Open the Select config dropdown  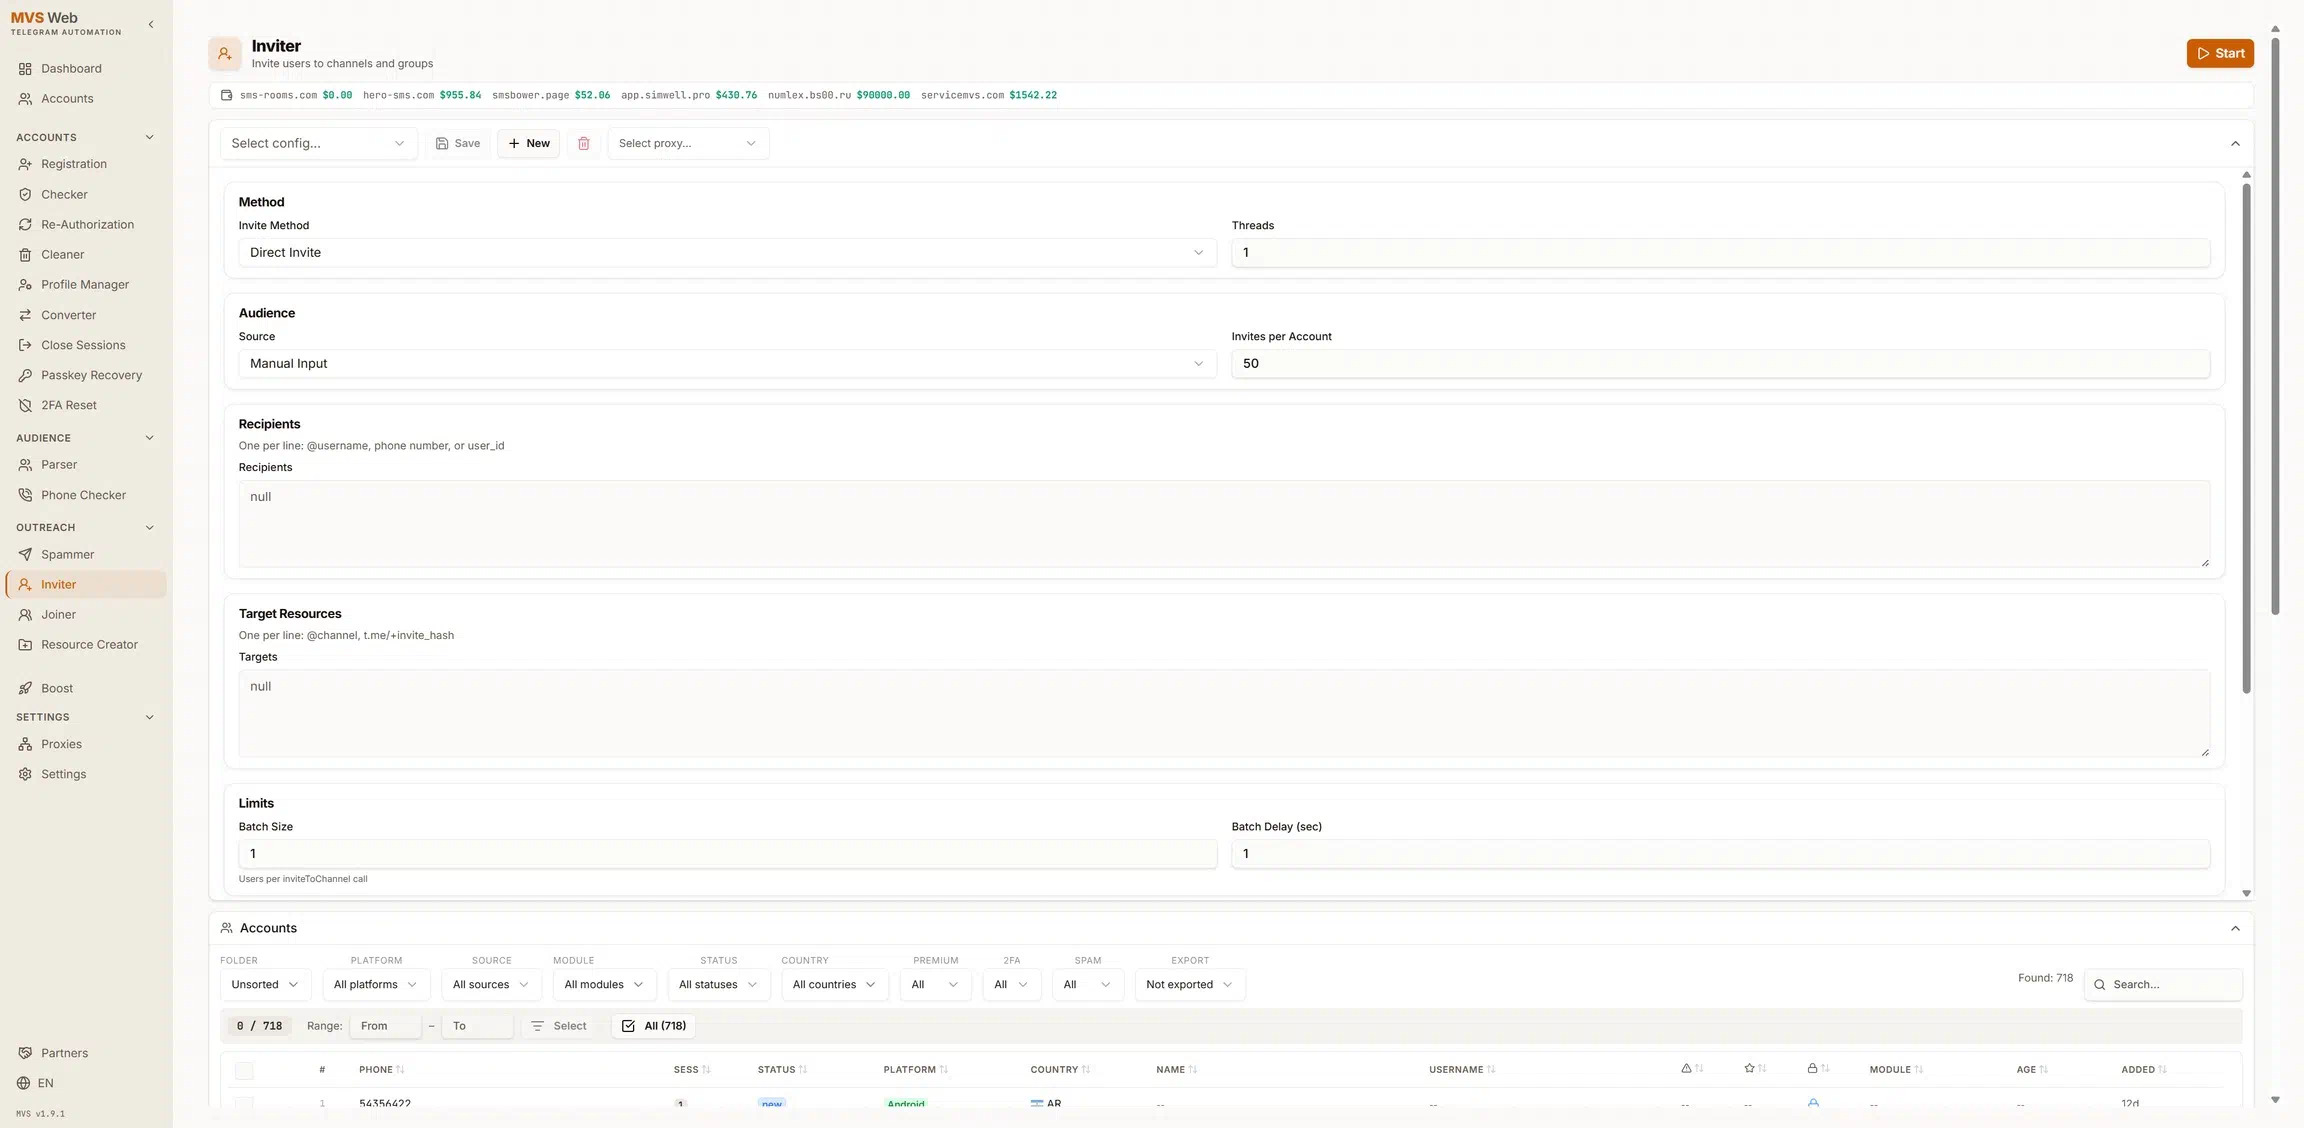[318, 143]
